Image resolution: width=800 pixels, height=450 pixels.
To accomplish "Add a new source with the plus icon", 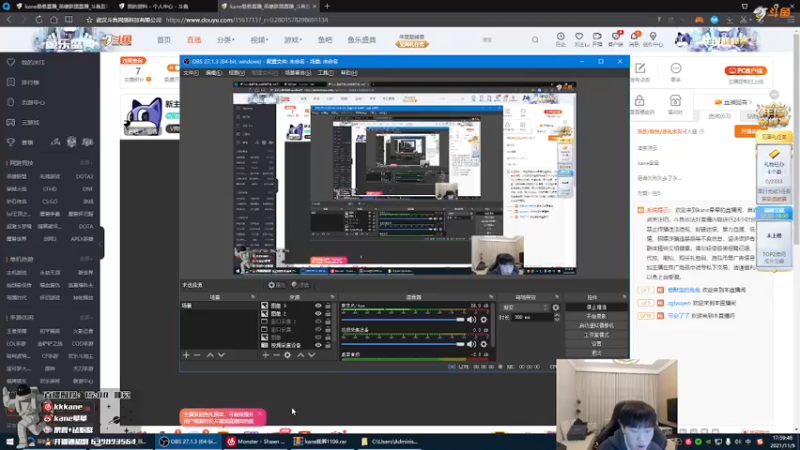I will pos(265,355).
